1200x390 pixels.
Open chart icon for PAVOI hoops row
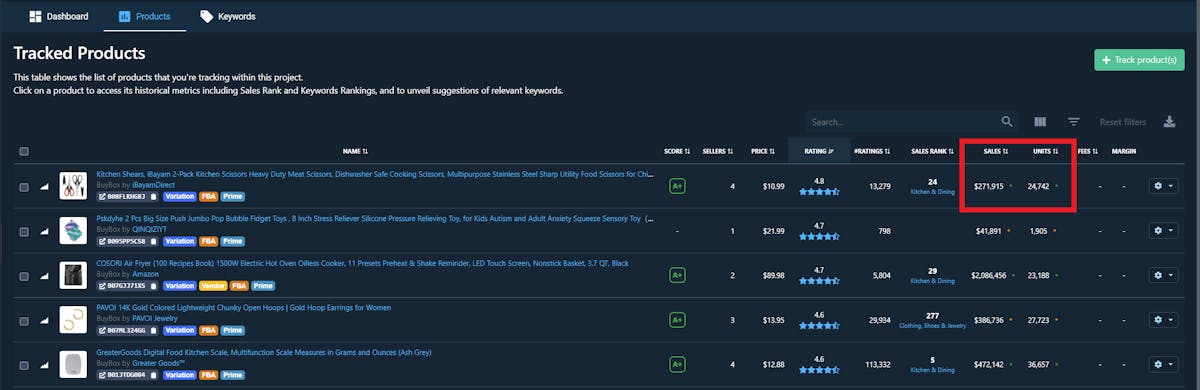pyautogui.click(x=44, y=320)
